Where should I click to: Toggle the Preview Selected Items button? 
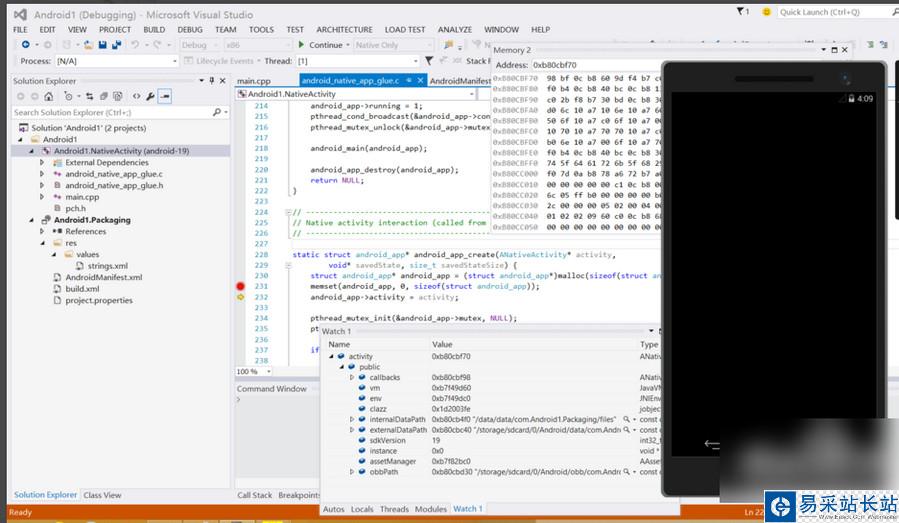165,96
